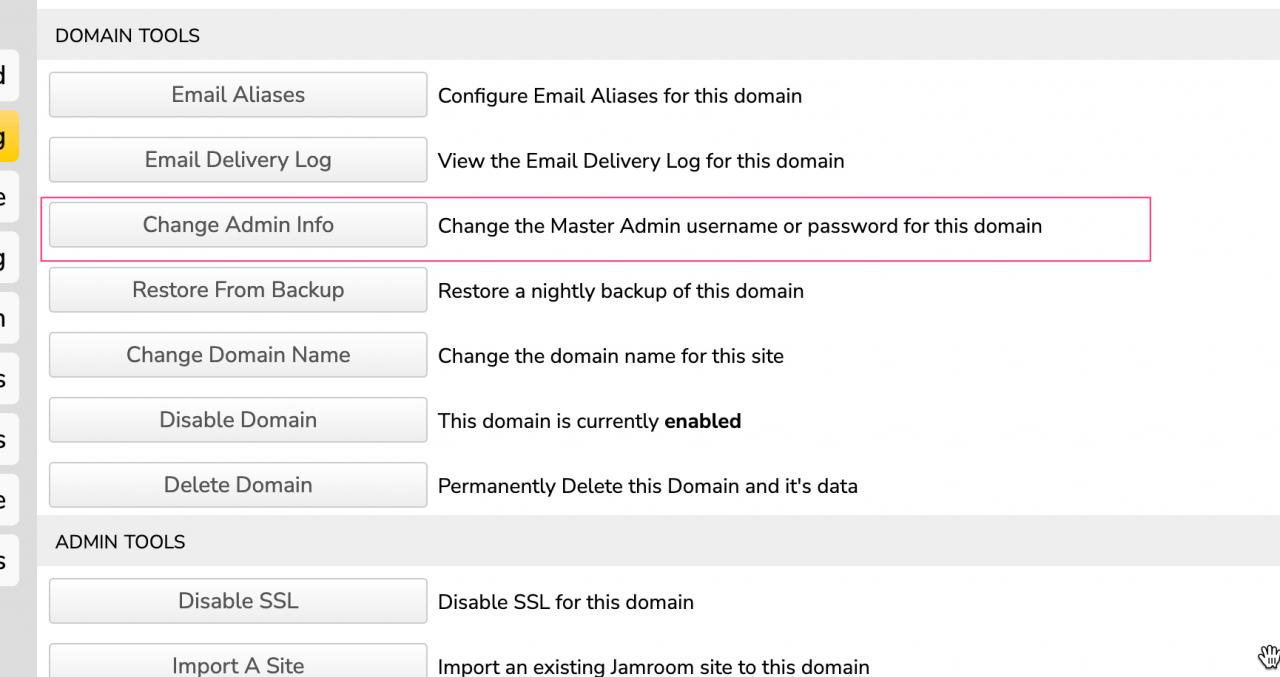Click the Disable SSL button

[x=238, y=601]
